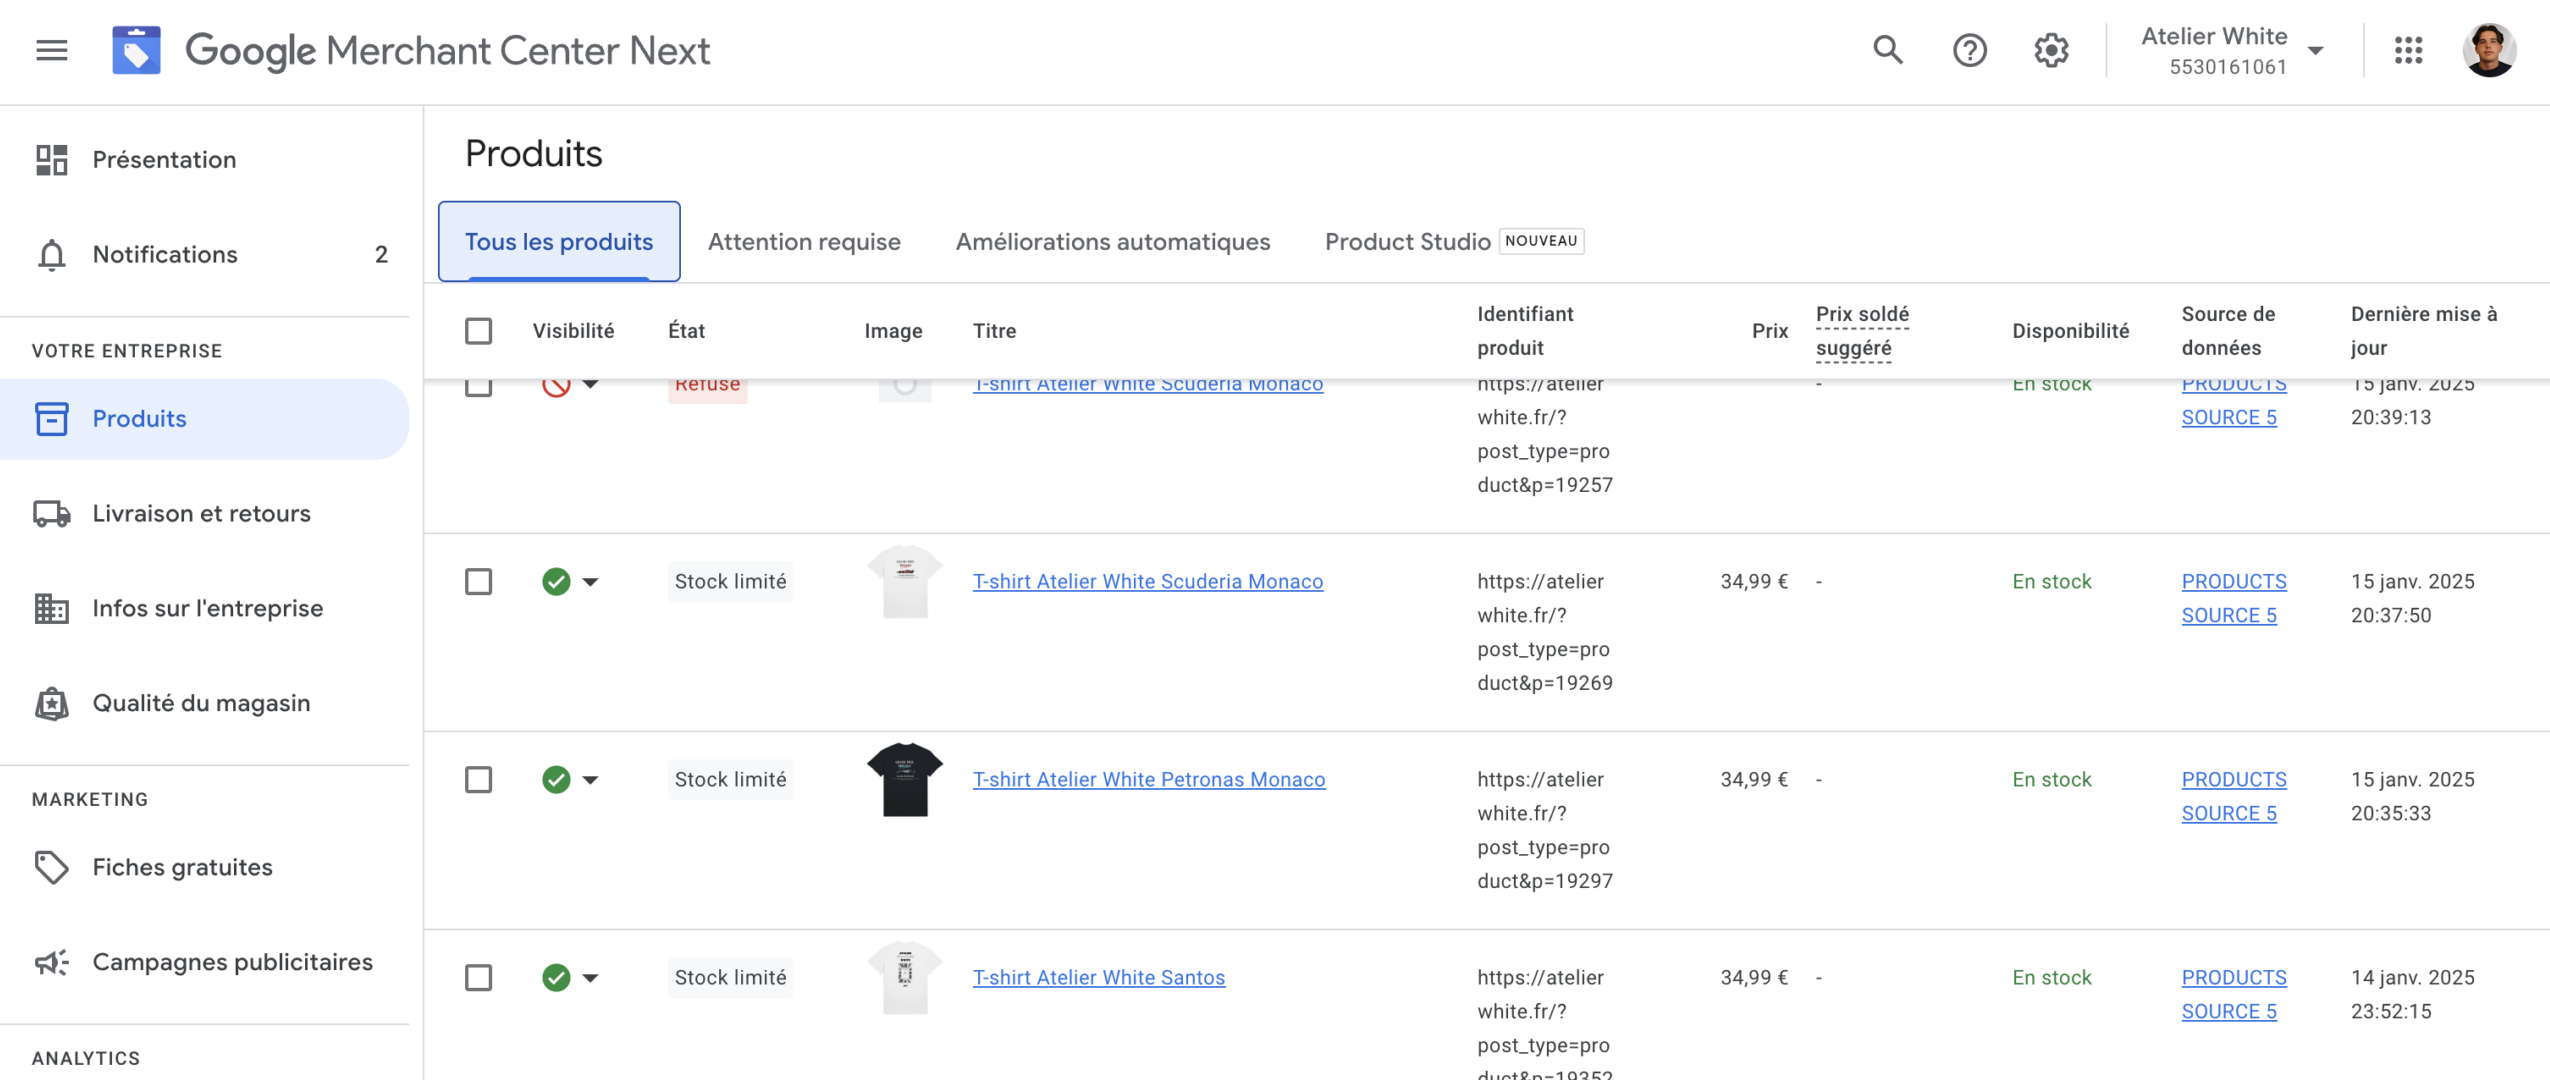Click the Prix column header
The height and width of the screenshot is (1080, 2550).
pyautogui.click(x=1769, y=331)
